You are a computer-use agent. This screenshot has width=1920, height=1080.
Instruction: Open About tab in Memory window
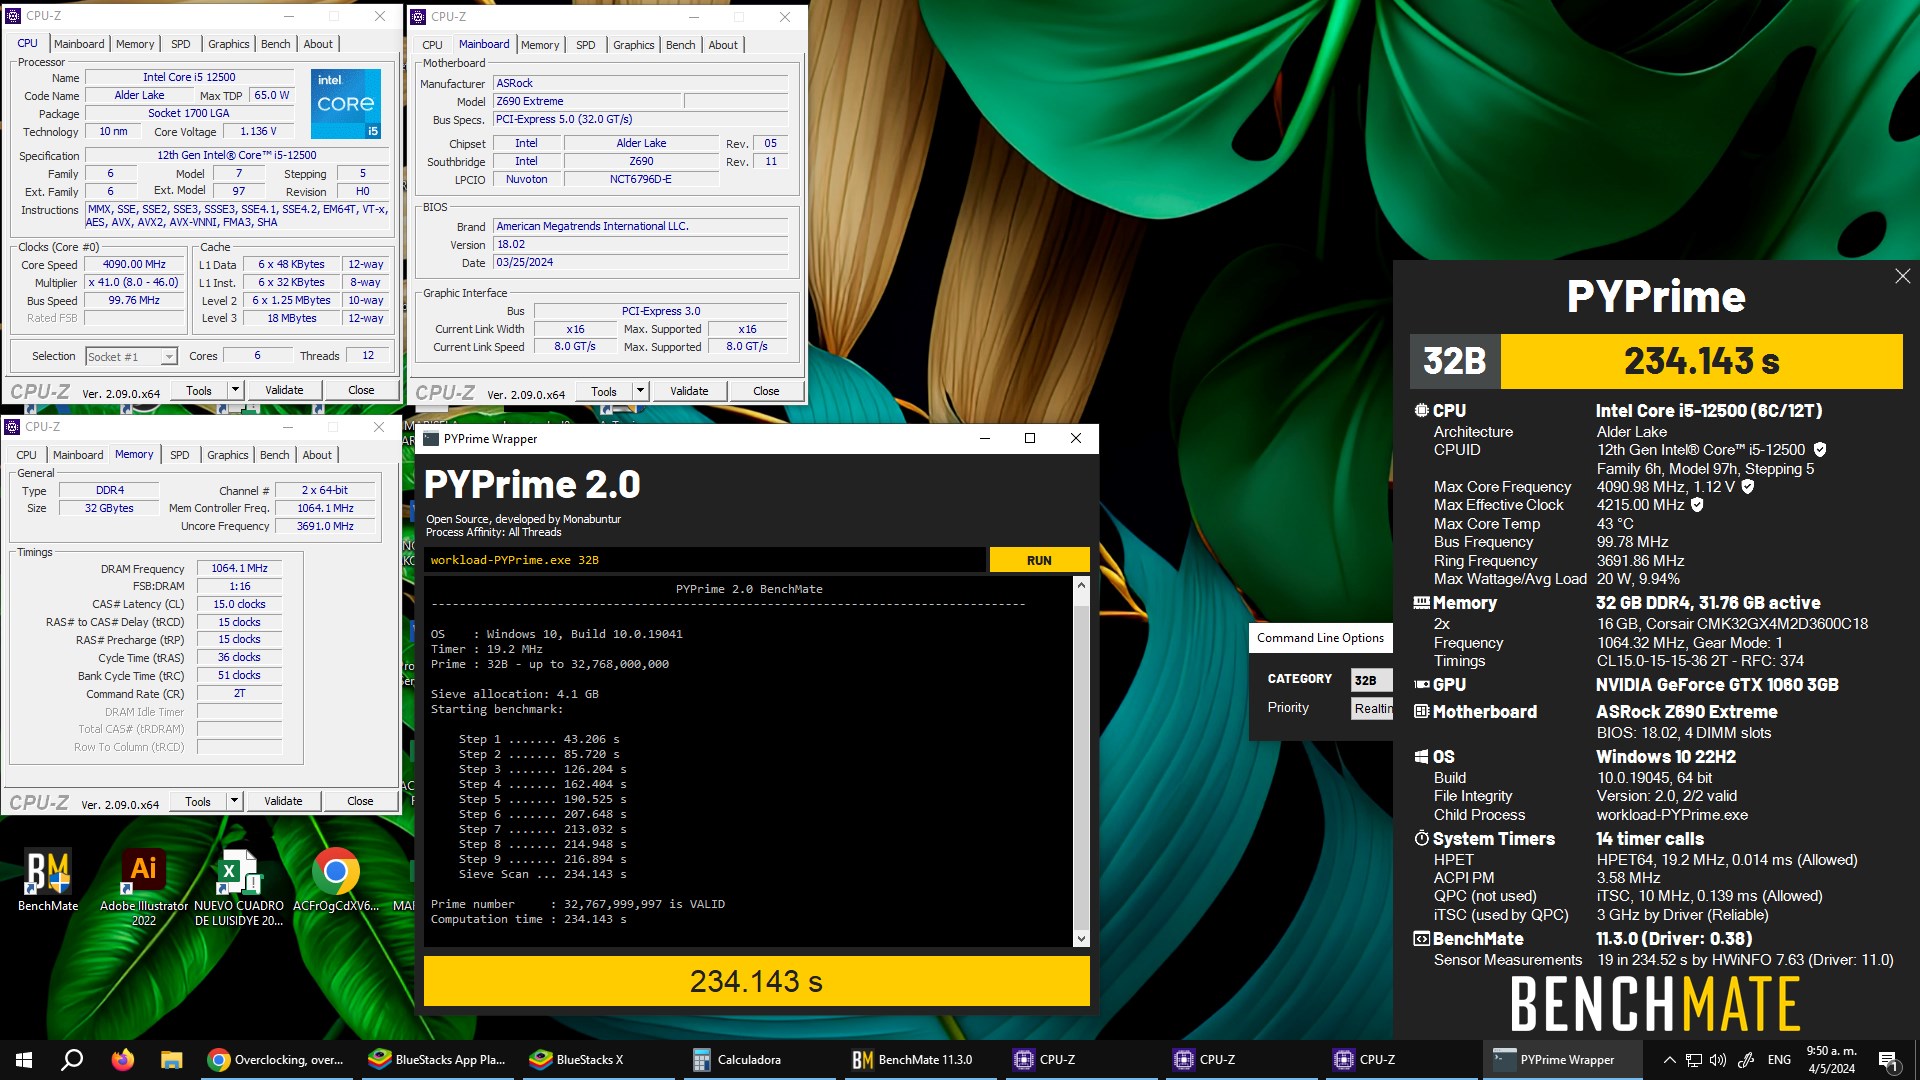click(317, 455)
